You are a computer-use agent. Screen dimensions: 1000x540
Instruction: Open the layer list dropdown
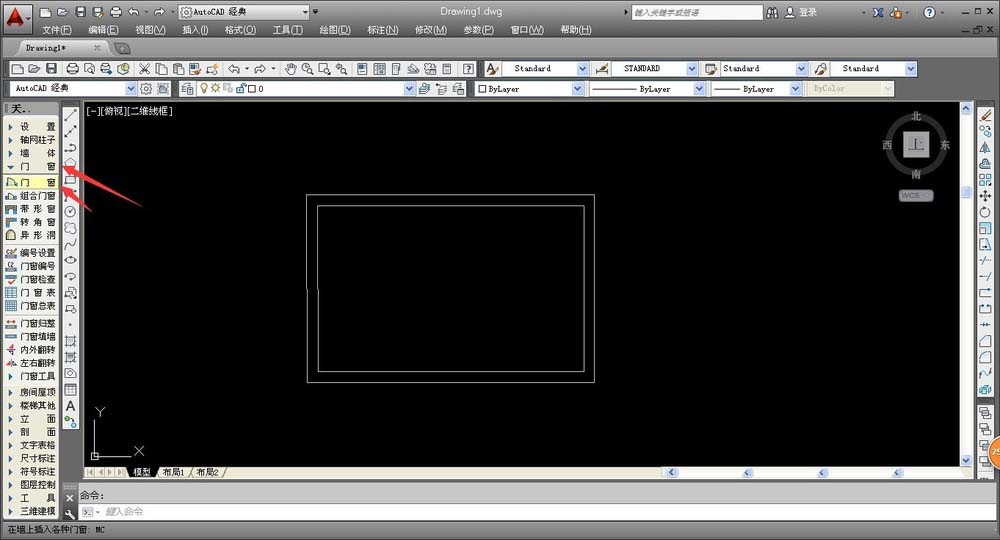coord(409,89)
